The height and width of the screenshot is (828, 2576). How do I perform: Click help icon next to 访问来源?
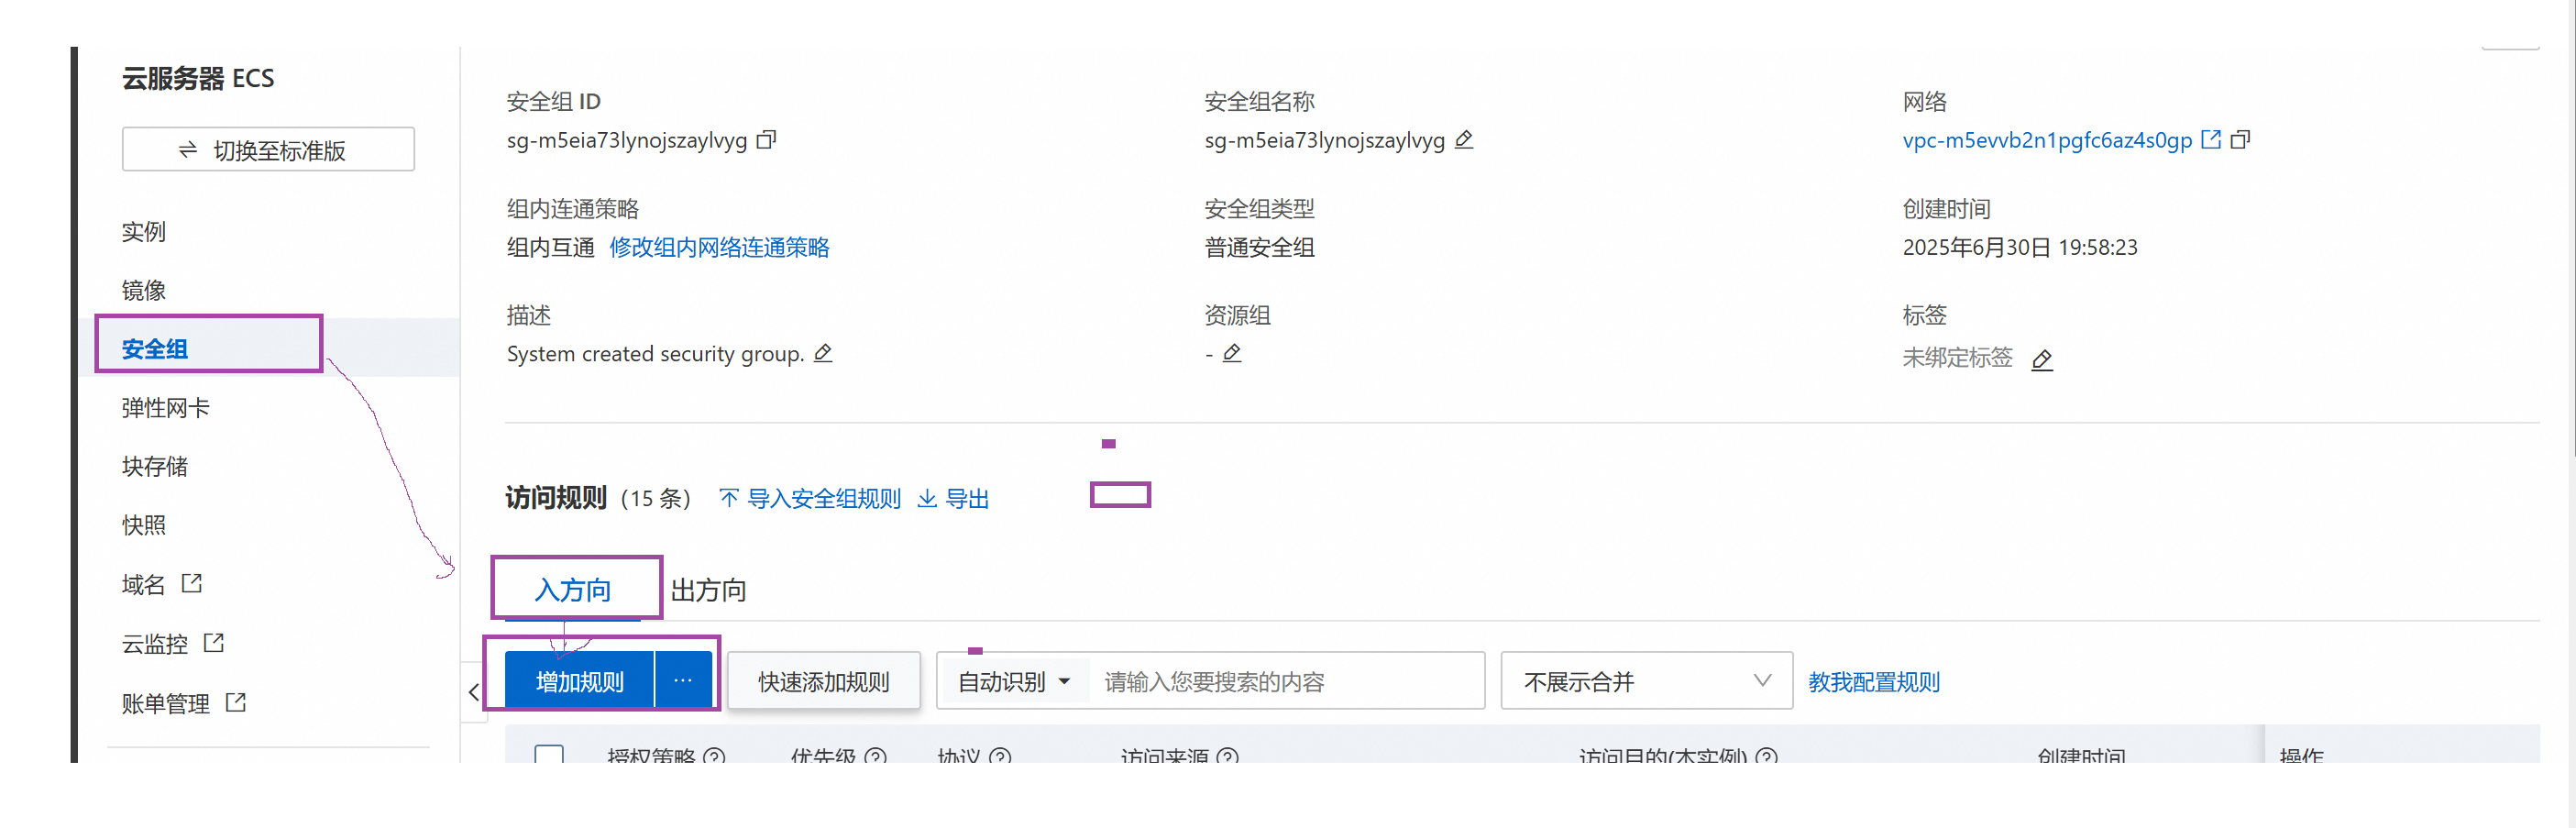1228,757
